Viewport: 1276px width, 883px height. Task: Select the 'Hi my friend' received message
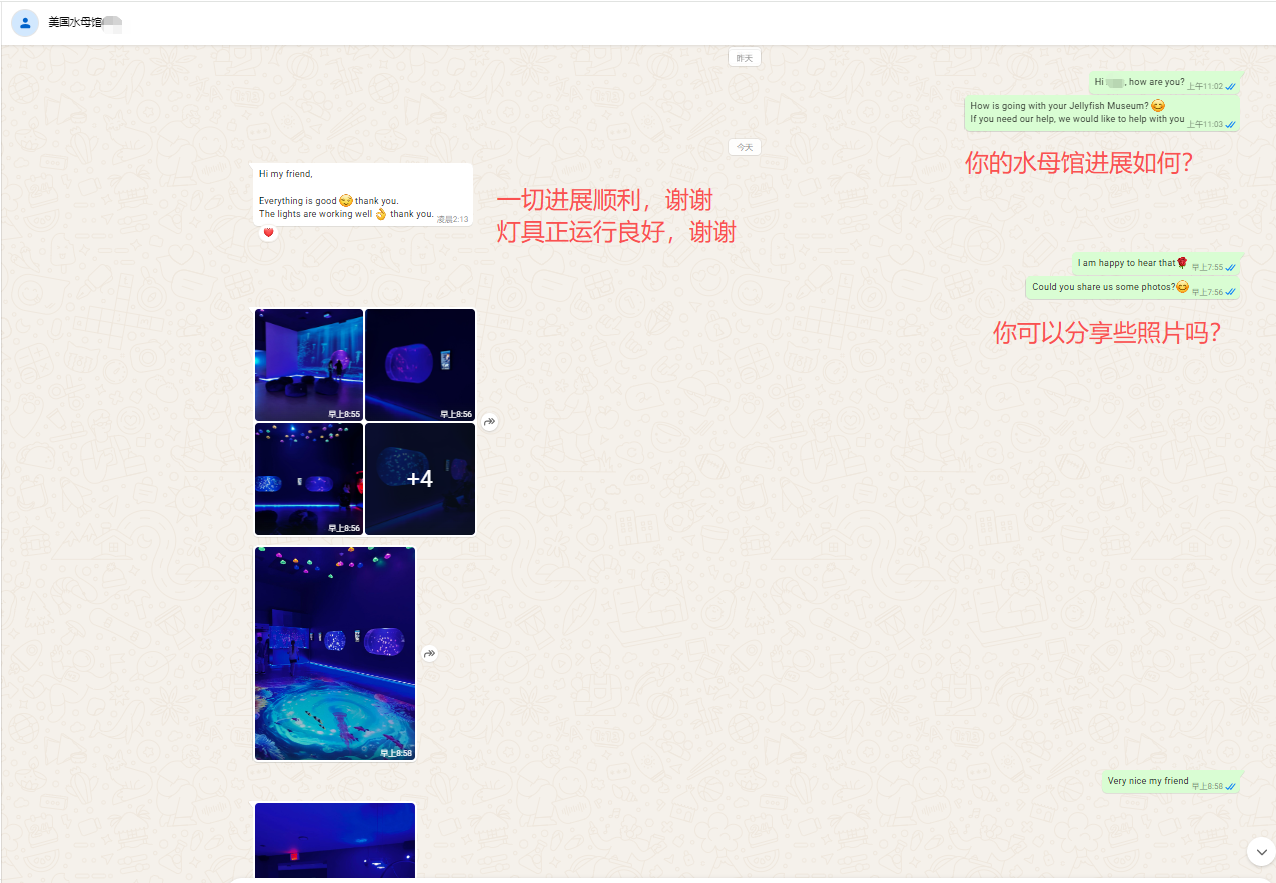(x=362, y=194)
